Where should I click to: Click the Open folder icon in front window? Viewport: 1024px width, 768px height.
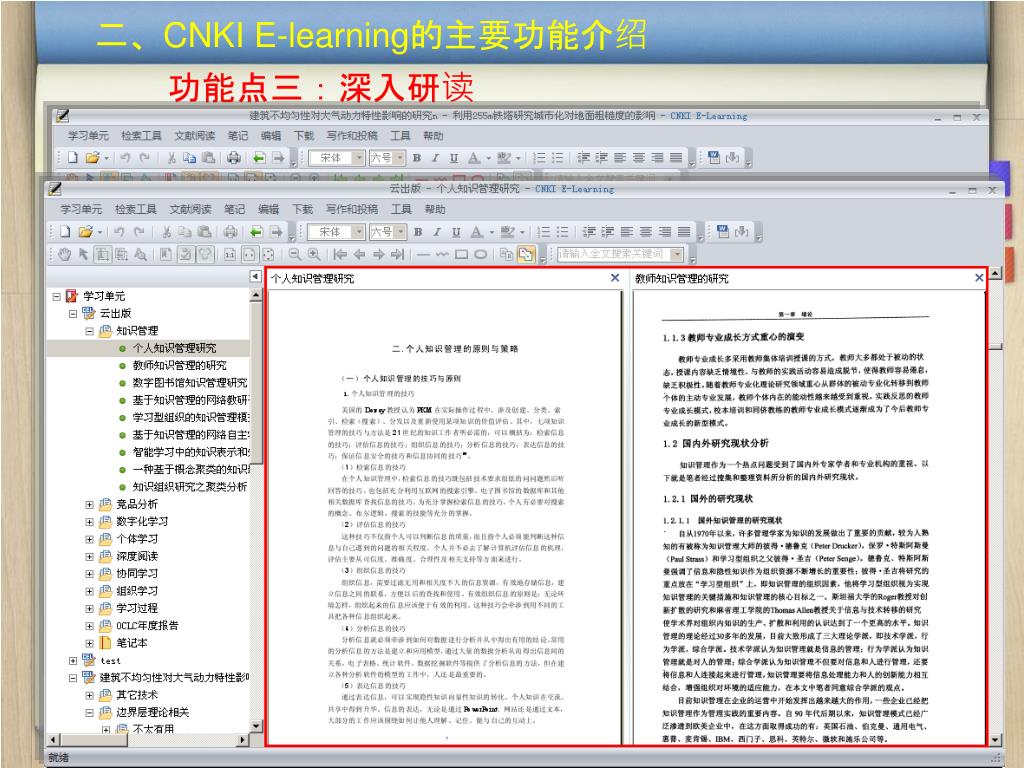86,231
